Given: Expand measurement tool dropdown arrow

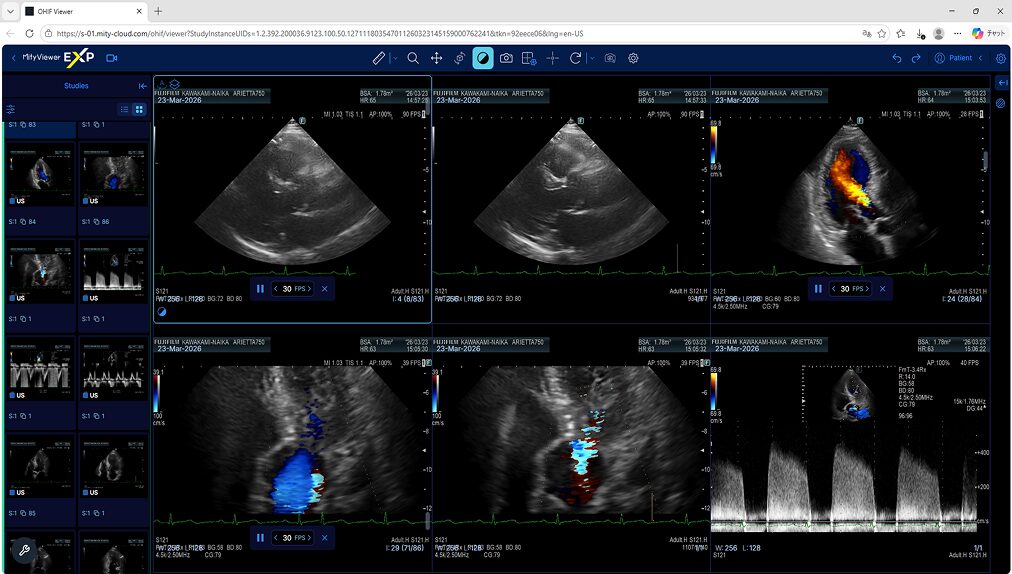Looking at the screenshot, I should tap(394, 58).
